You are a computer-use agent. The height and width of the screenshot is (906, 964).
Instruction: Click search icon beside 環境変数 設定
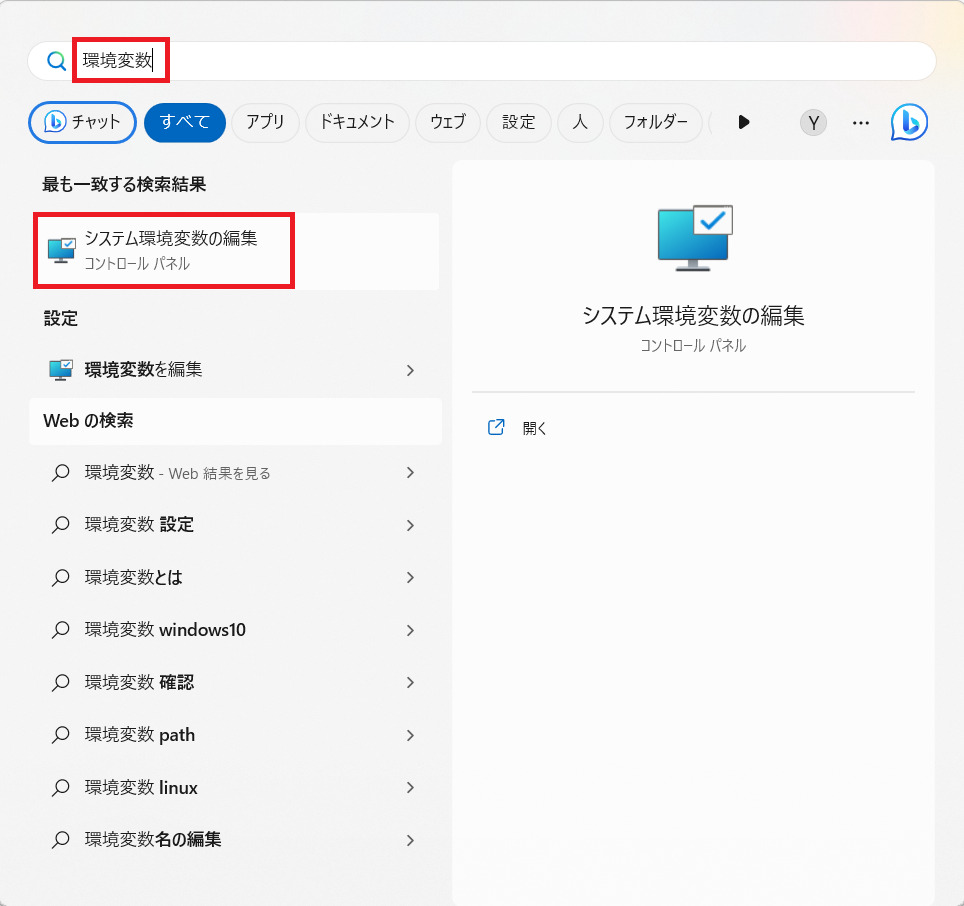[60, 525]
